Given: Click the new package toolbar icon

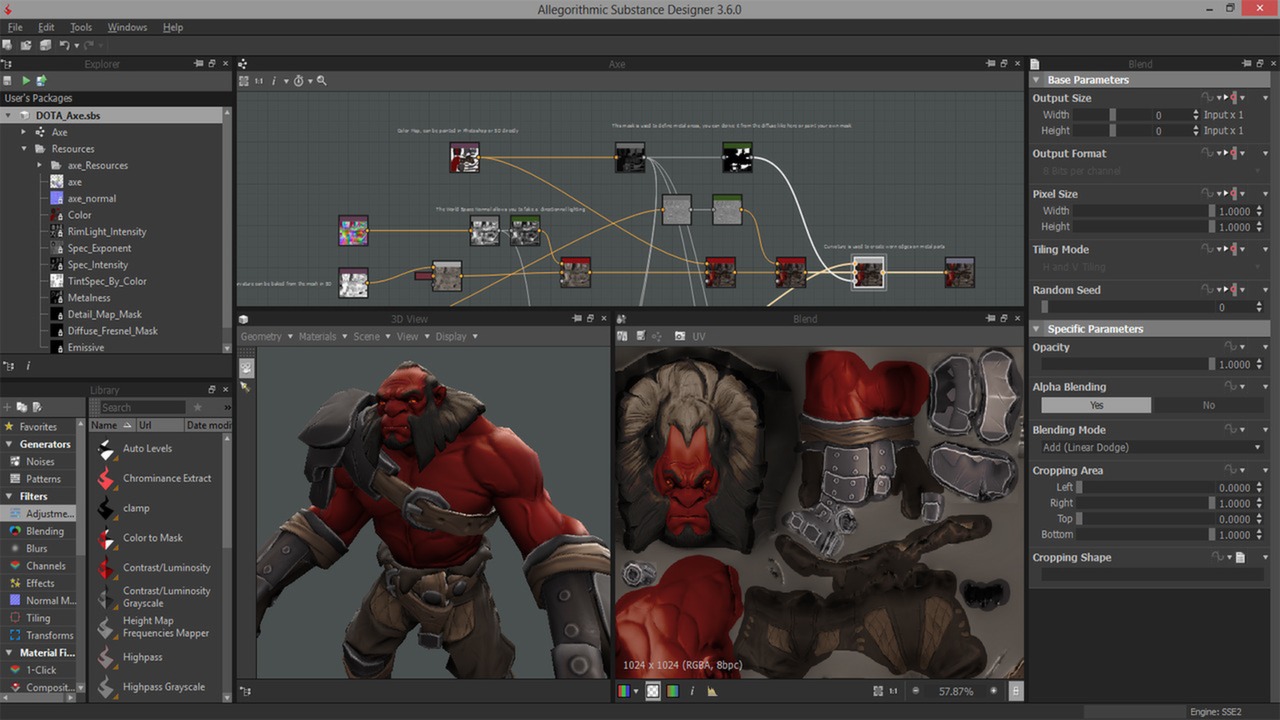Looking at the screenshot, I should point(8,45).
